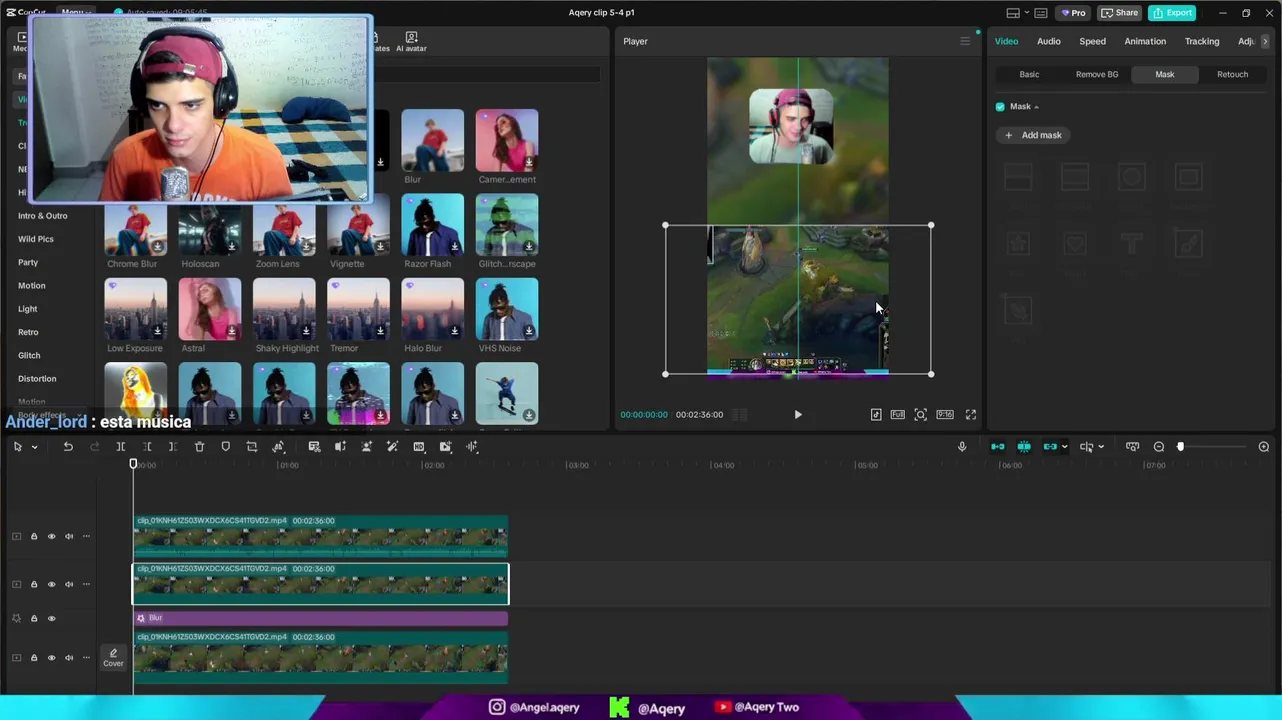Click the HD enhance quality icon
Viewport: 1282px width, 720px height.
point(419,447)
